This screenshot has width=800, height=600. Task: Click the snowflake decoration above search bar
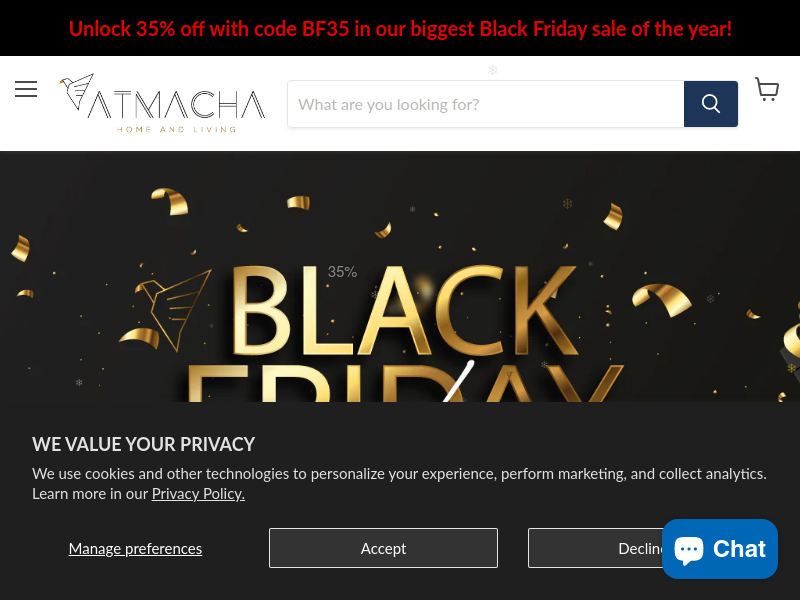point(493,70)
